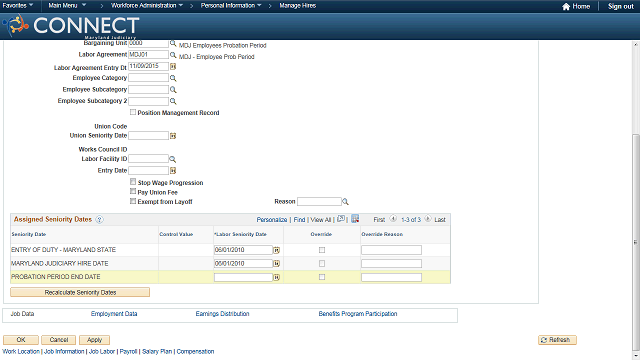Check Override for Entry of Duty row

coord(322,250)
